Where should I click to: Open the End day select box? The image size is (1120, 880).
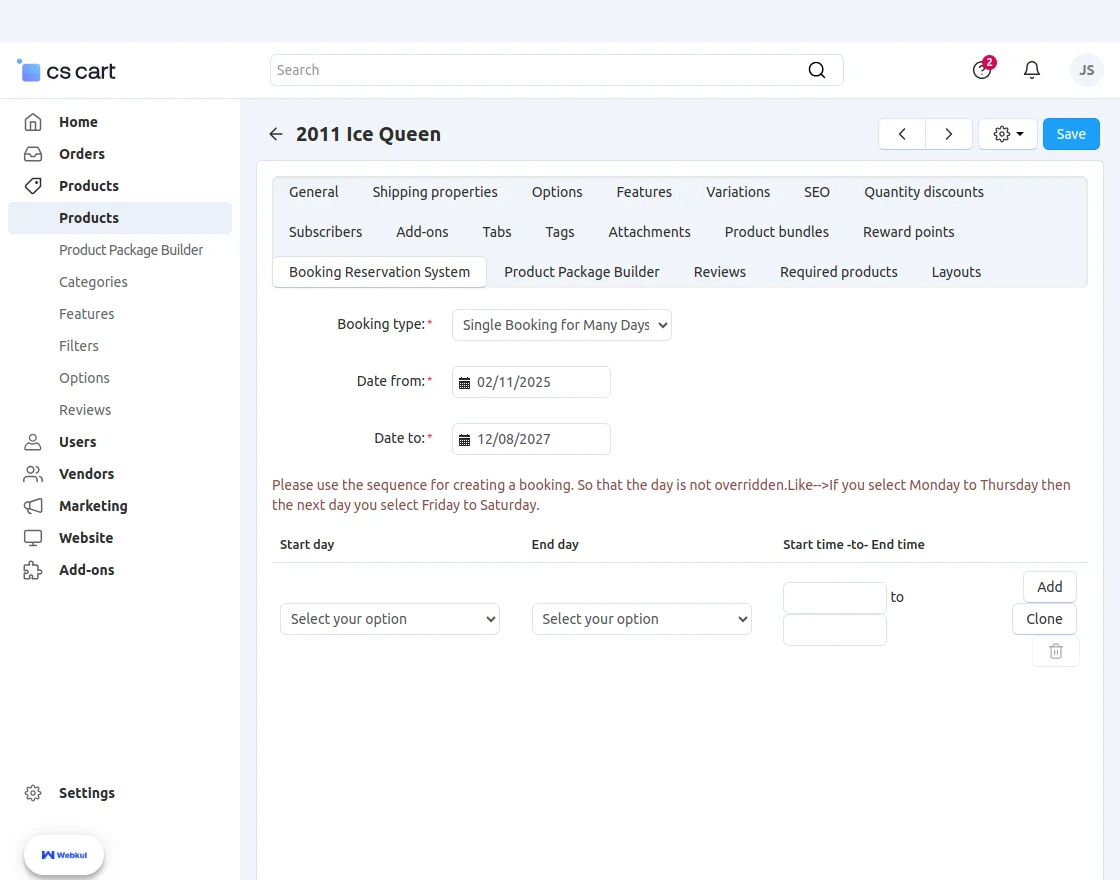[x=641, y=619]
